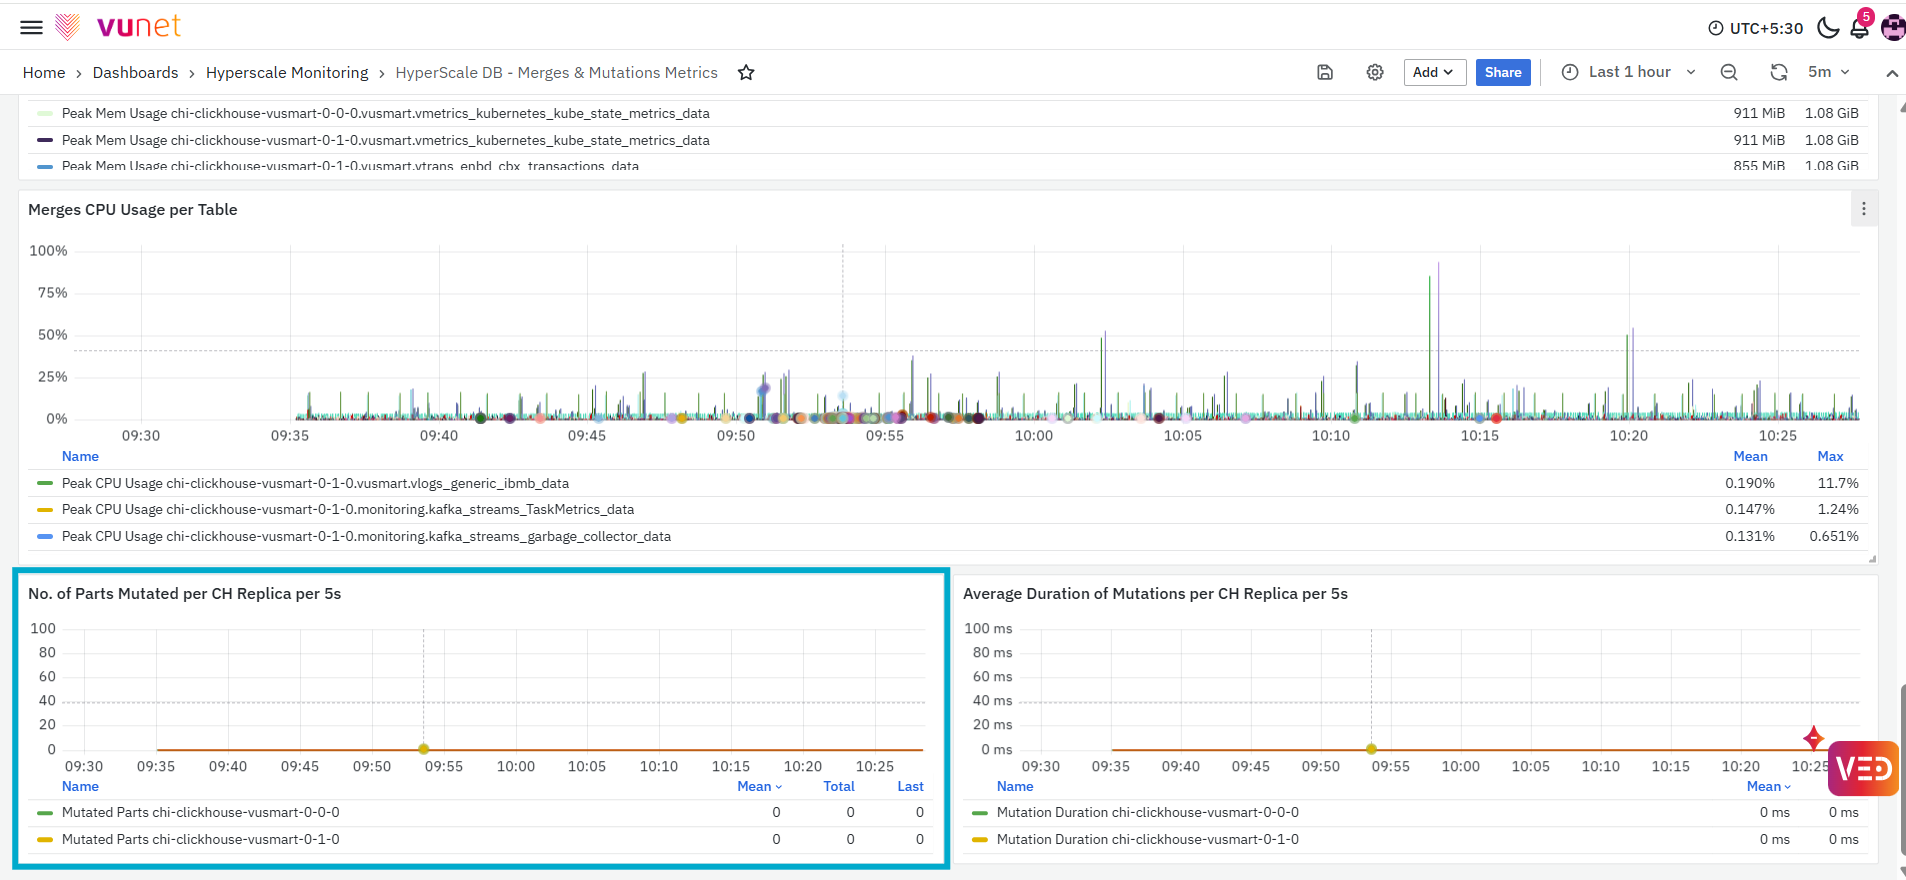Open Last 1 hour time picker

coord(1628,72)
